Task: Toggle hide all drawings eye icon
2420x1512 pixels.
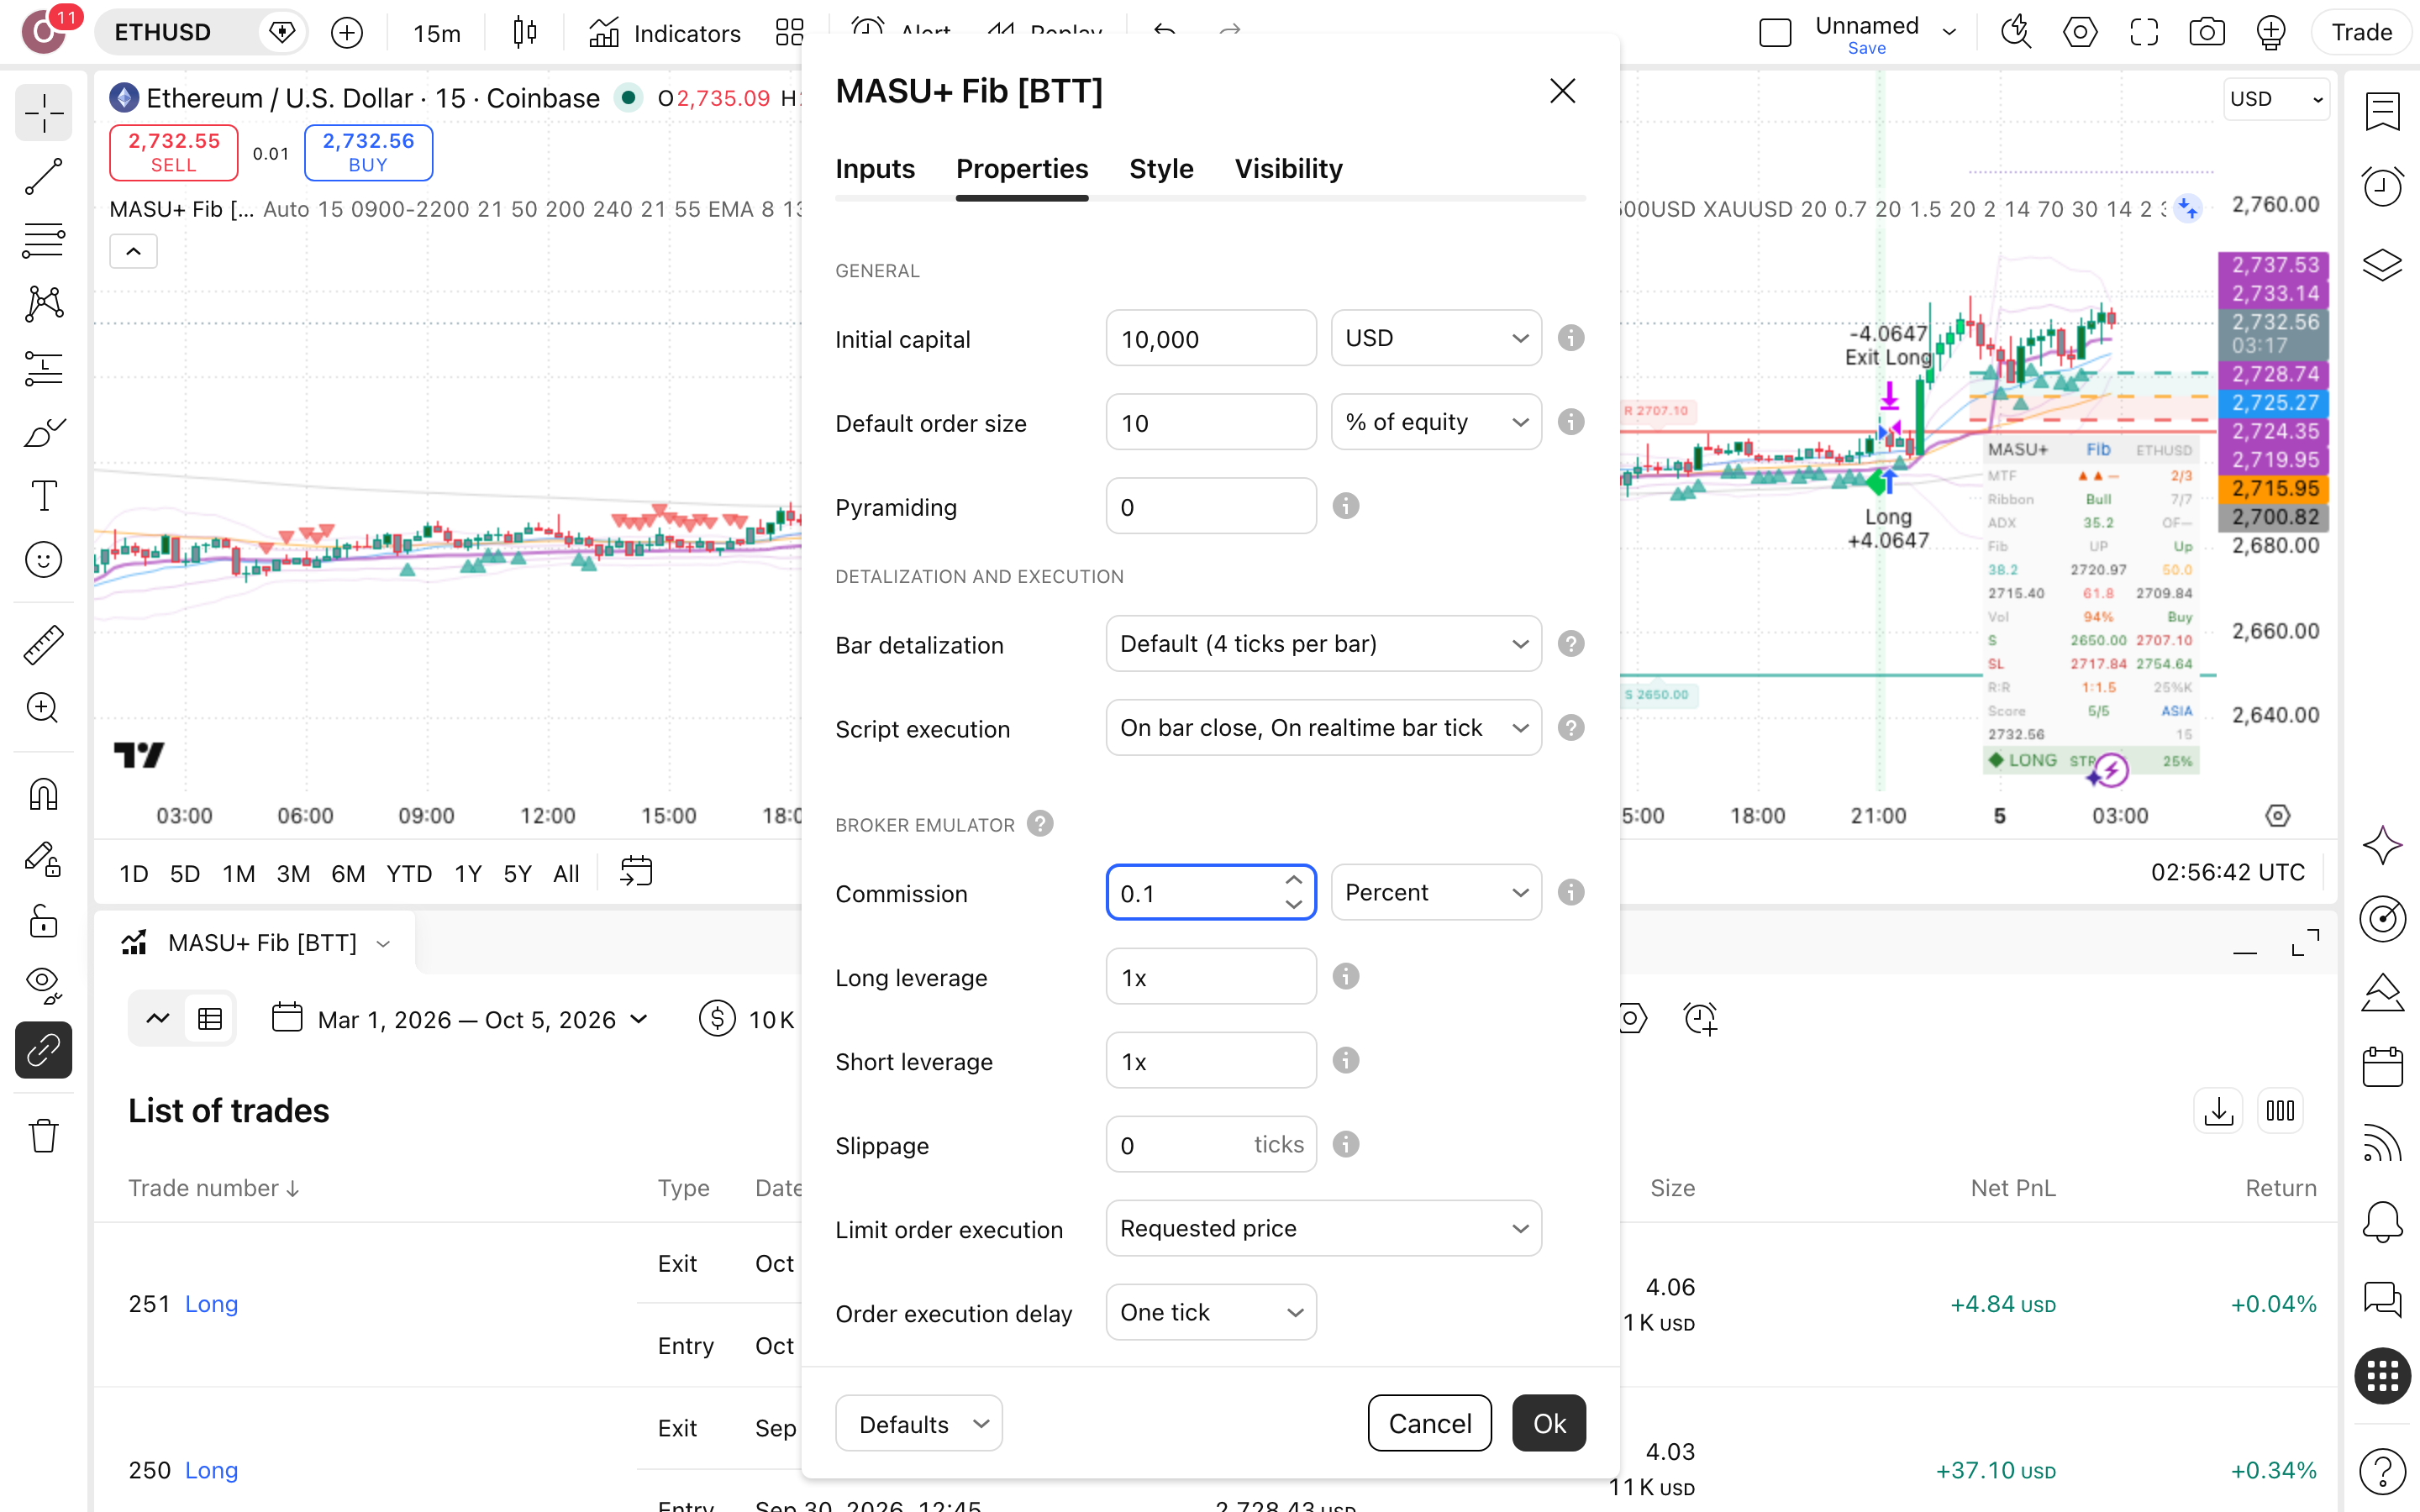Action: 44,985
